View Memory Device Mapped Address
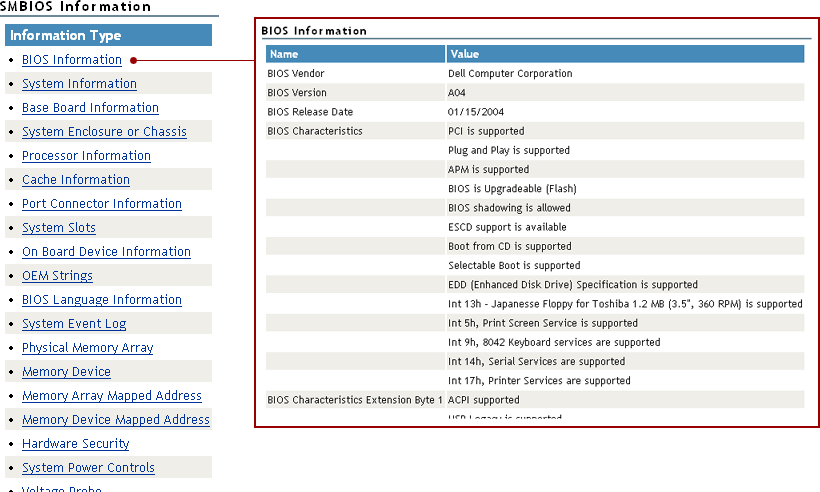 [116, 420]
